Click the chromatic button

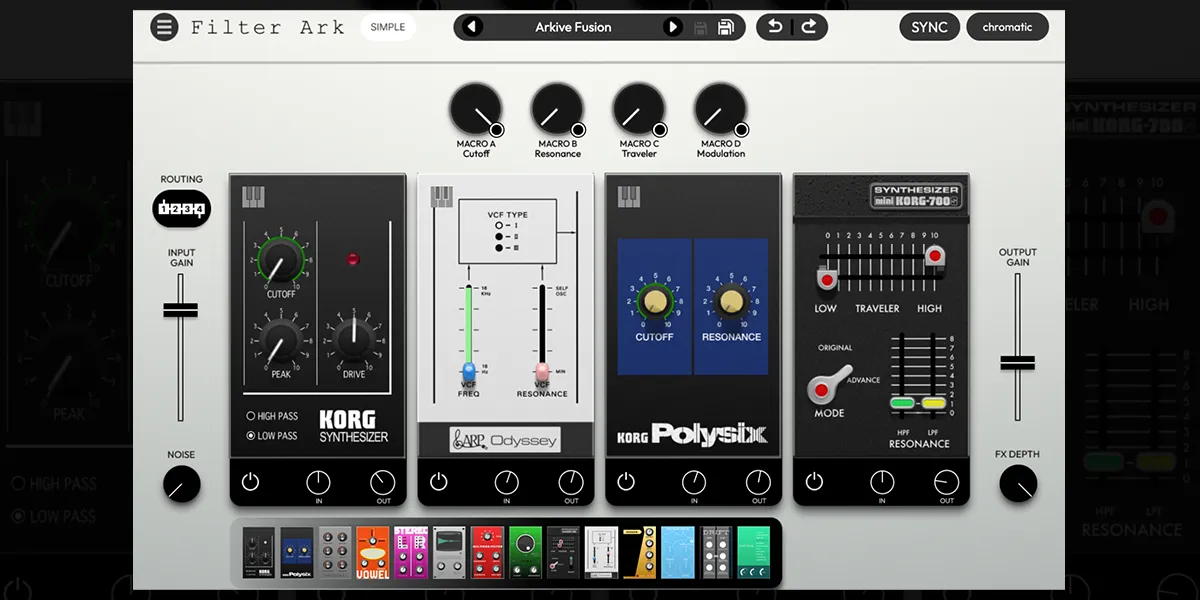tap(1007, 26)
